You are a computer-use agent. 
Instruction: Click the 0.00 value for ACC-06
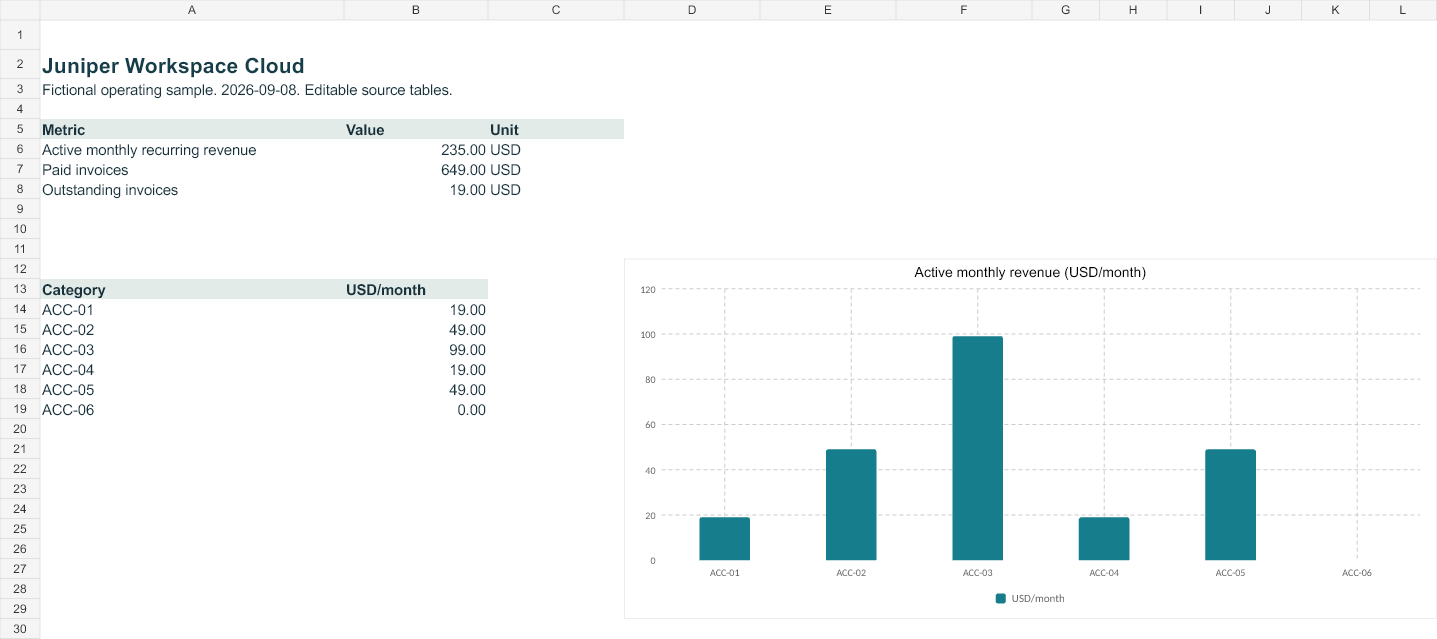(416, 410)
